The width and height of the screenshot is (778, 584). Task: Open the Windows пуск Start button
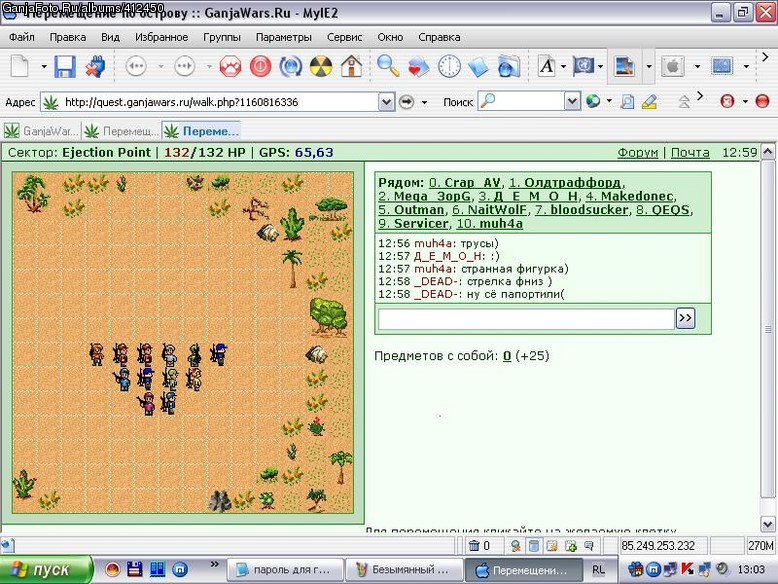click(x=46, y=570)
